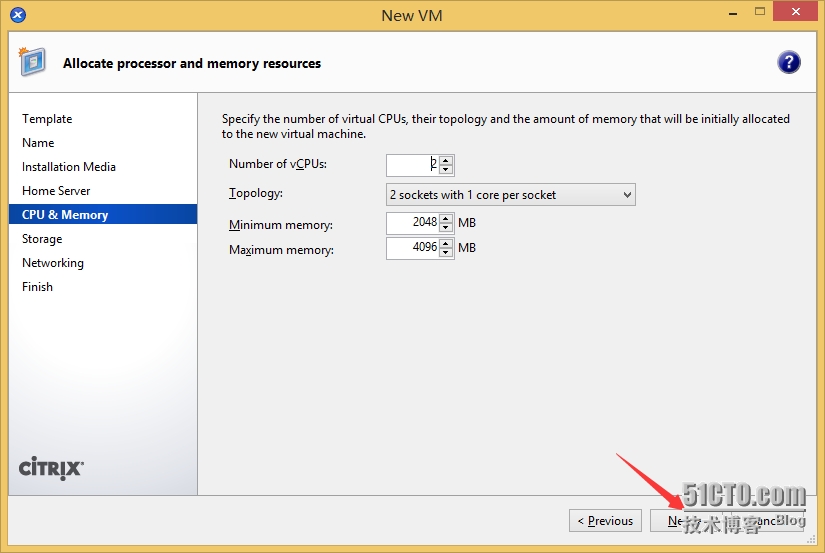
Task: Click the "Topology:" label
Action: click(256, 194)
